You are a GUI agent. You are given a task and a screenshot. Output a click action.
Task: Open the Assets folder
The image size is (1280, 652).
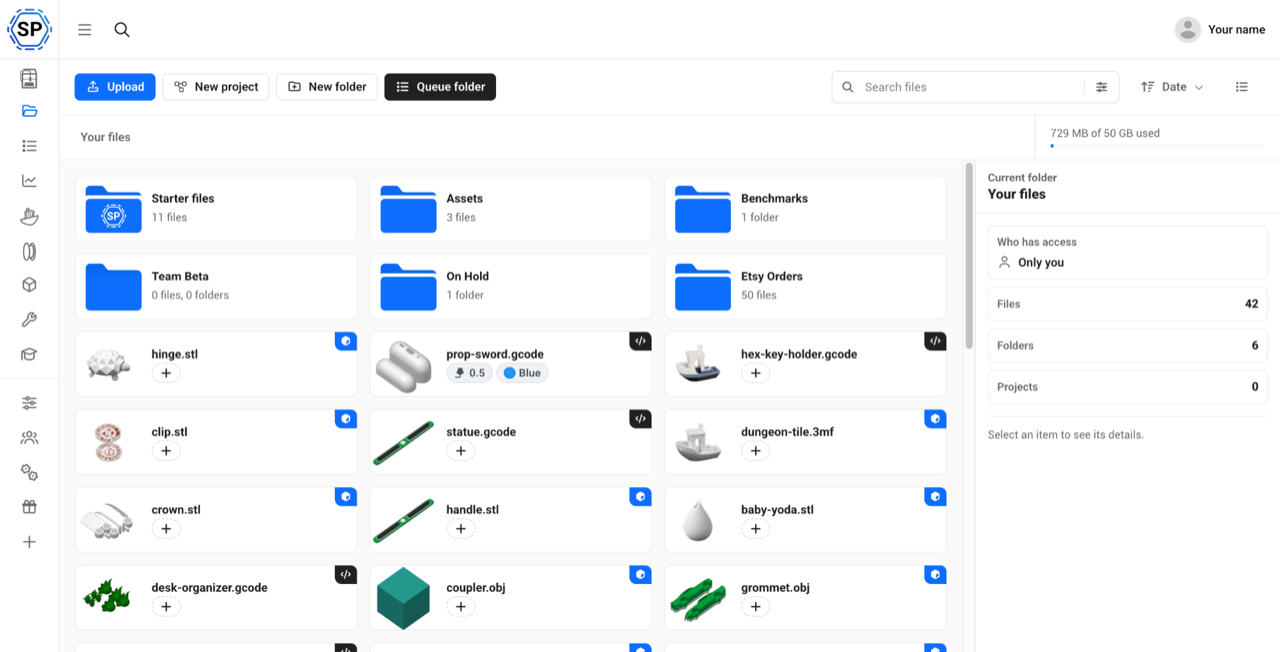(511, 208)
